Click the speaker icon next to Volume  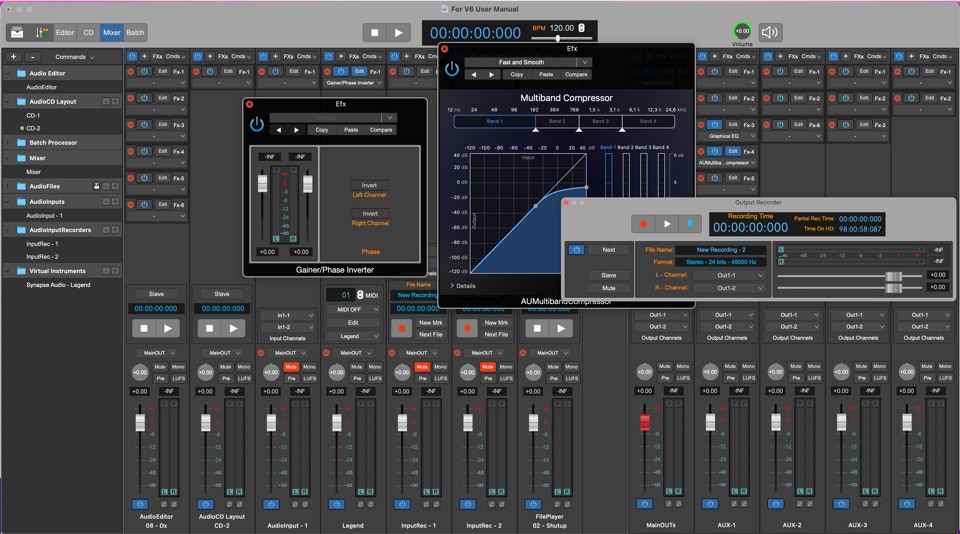click(x=770, y=32)
